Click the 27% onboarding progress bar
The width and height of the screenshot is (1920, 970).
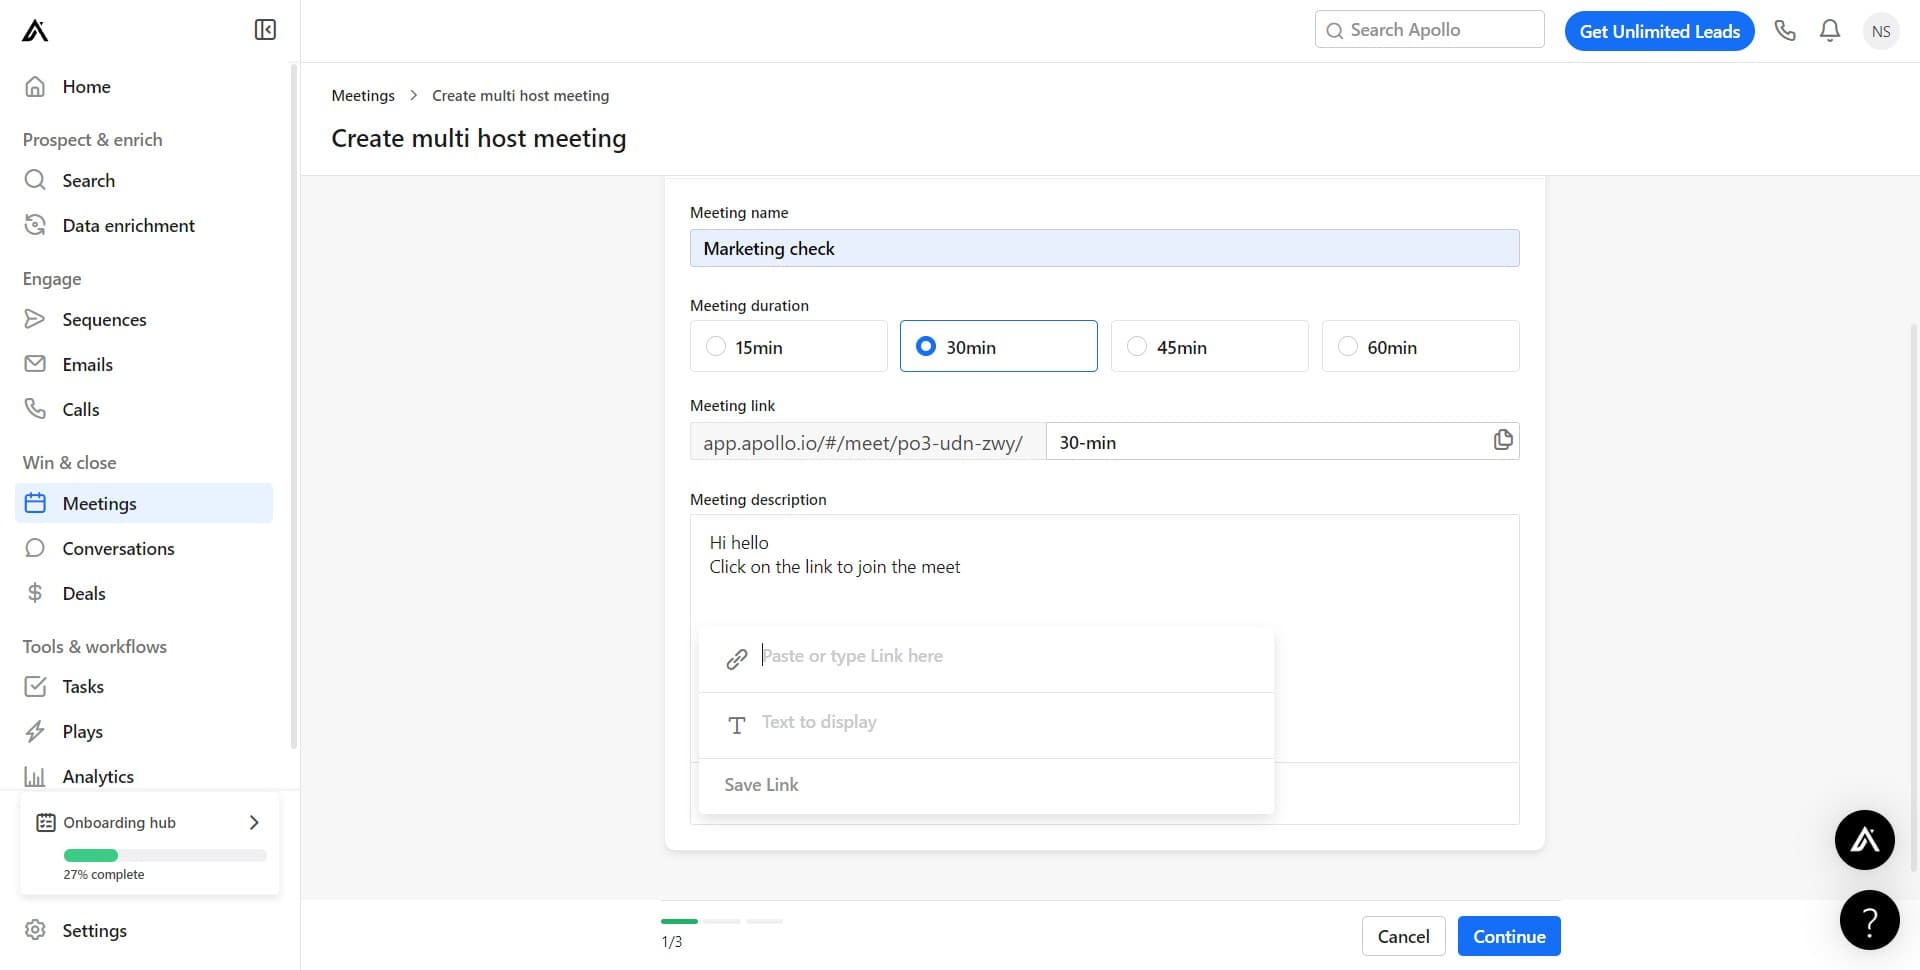(163, 855)
